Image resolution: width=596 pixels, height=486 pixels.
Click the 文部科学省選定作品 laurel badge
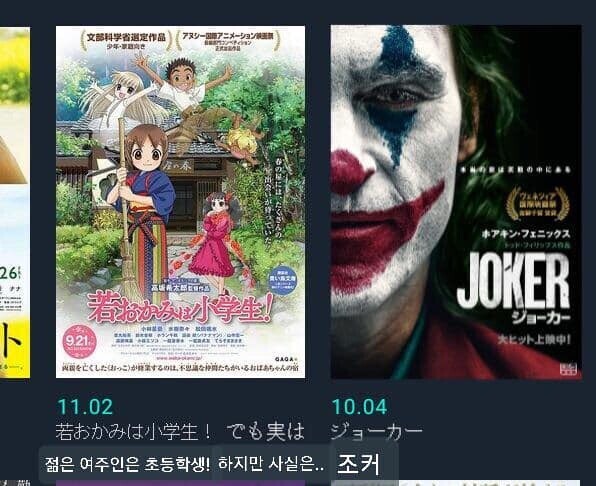[x=126, y=40]
